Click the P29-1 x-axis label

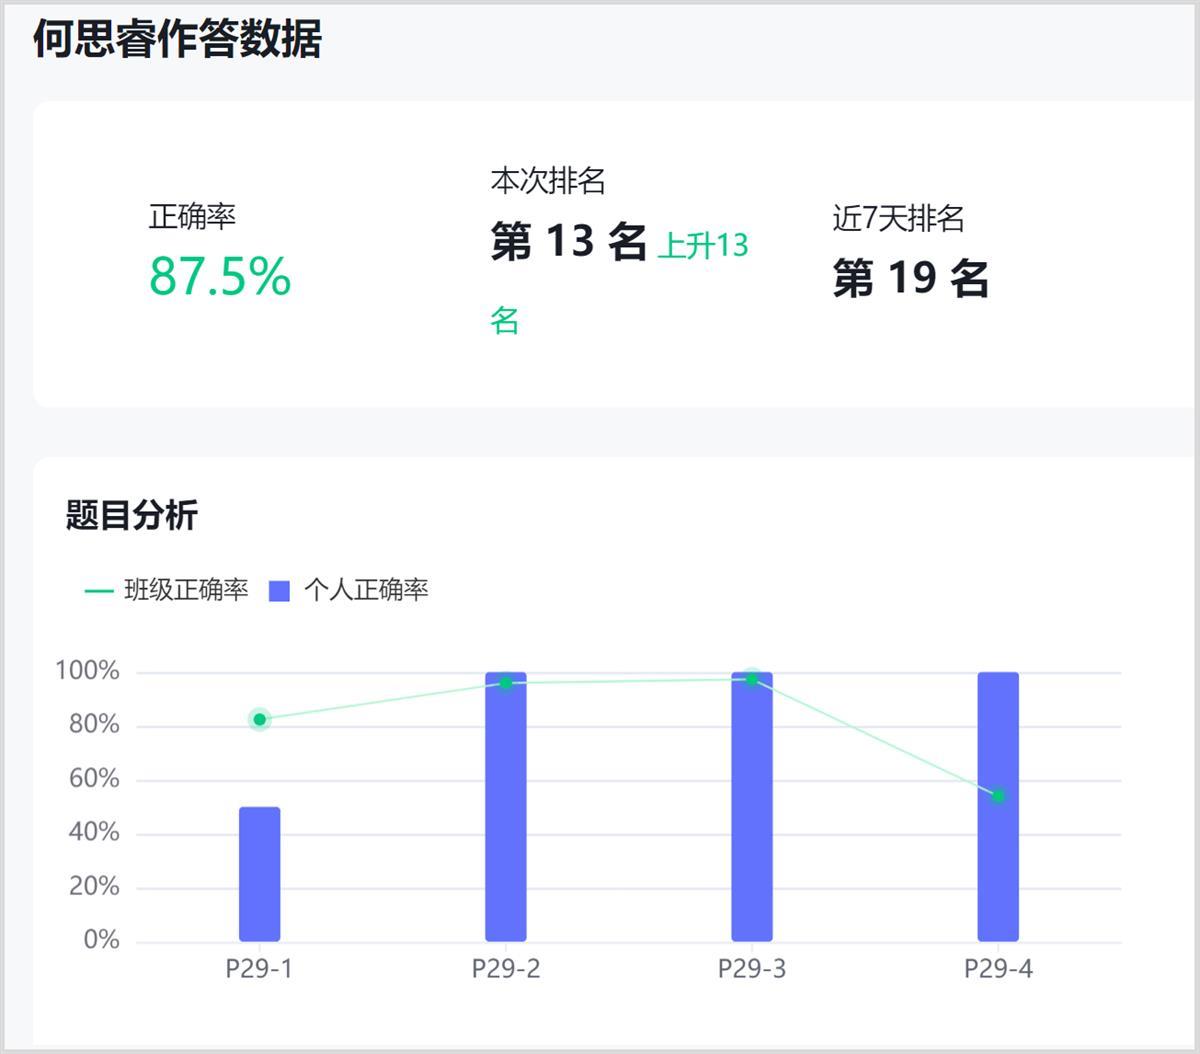[x=260, y=969]
